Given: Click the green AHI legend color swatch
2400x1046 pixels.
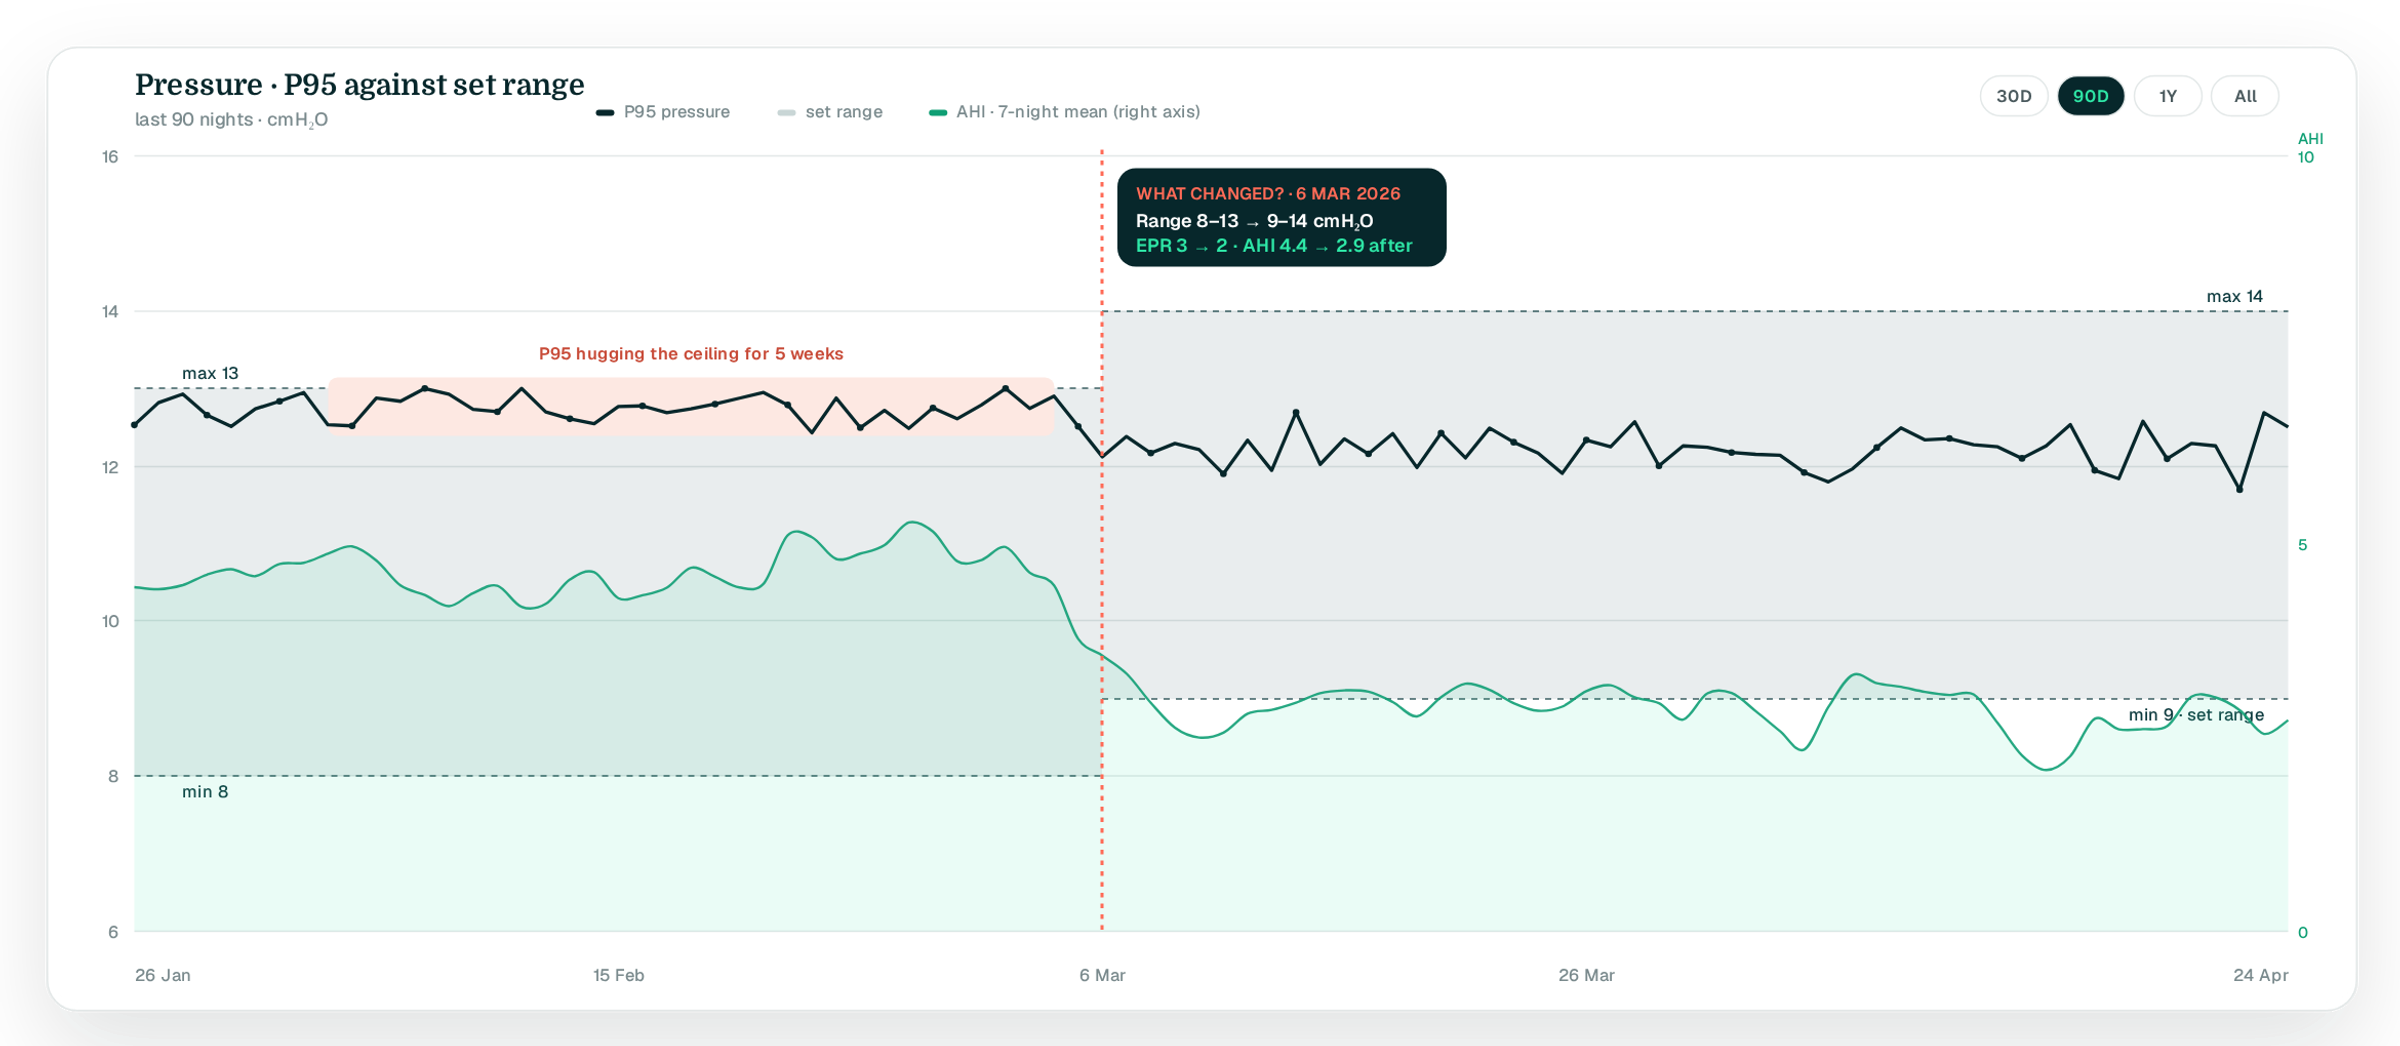Looking at the screenshot, I should (937, 113).
